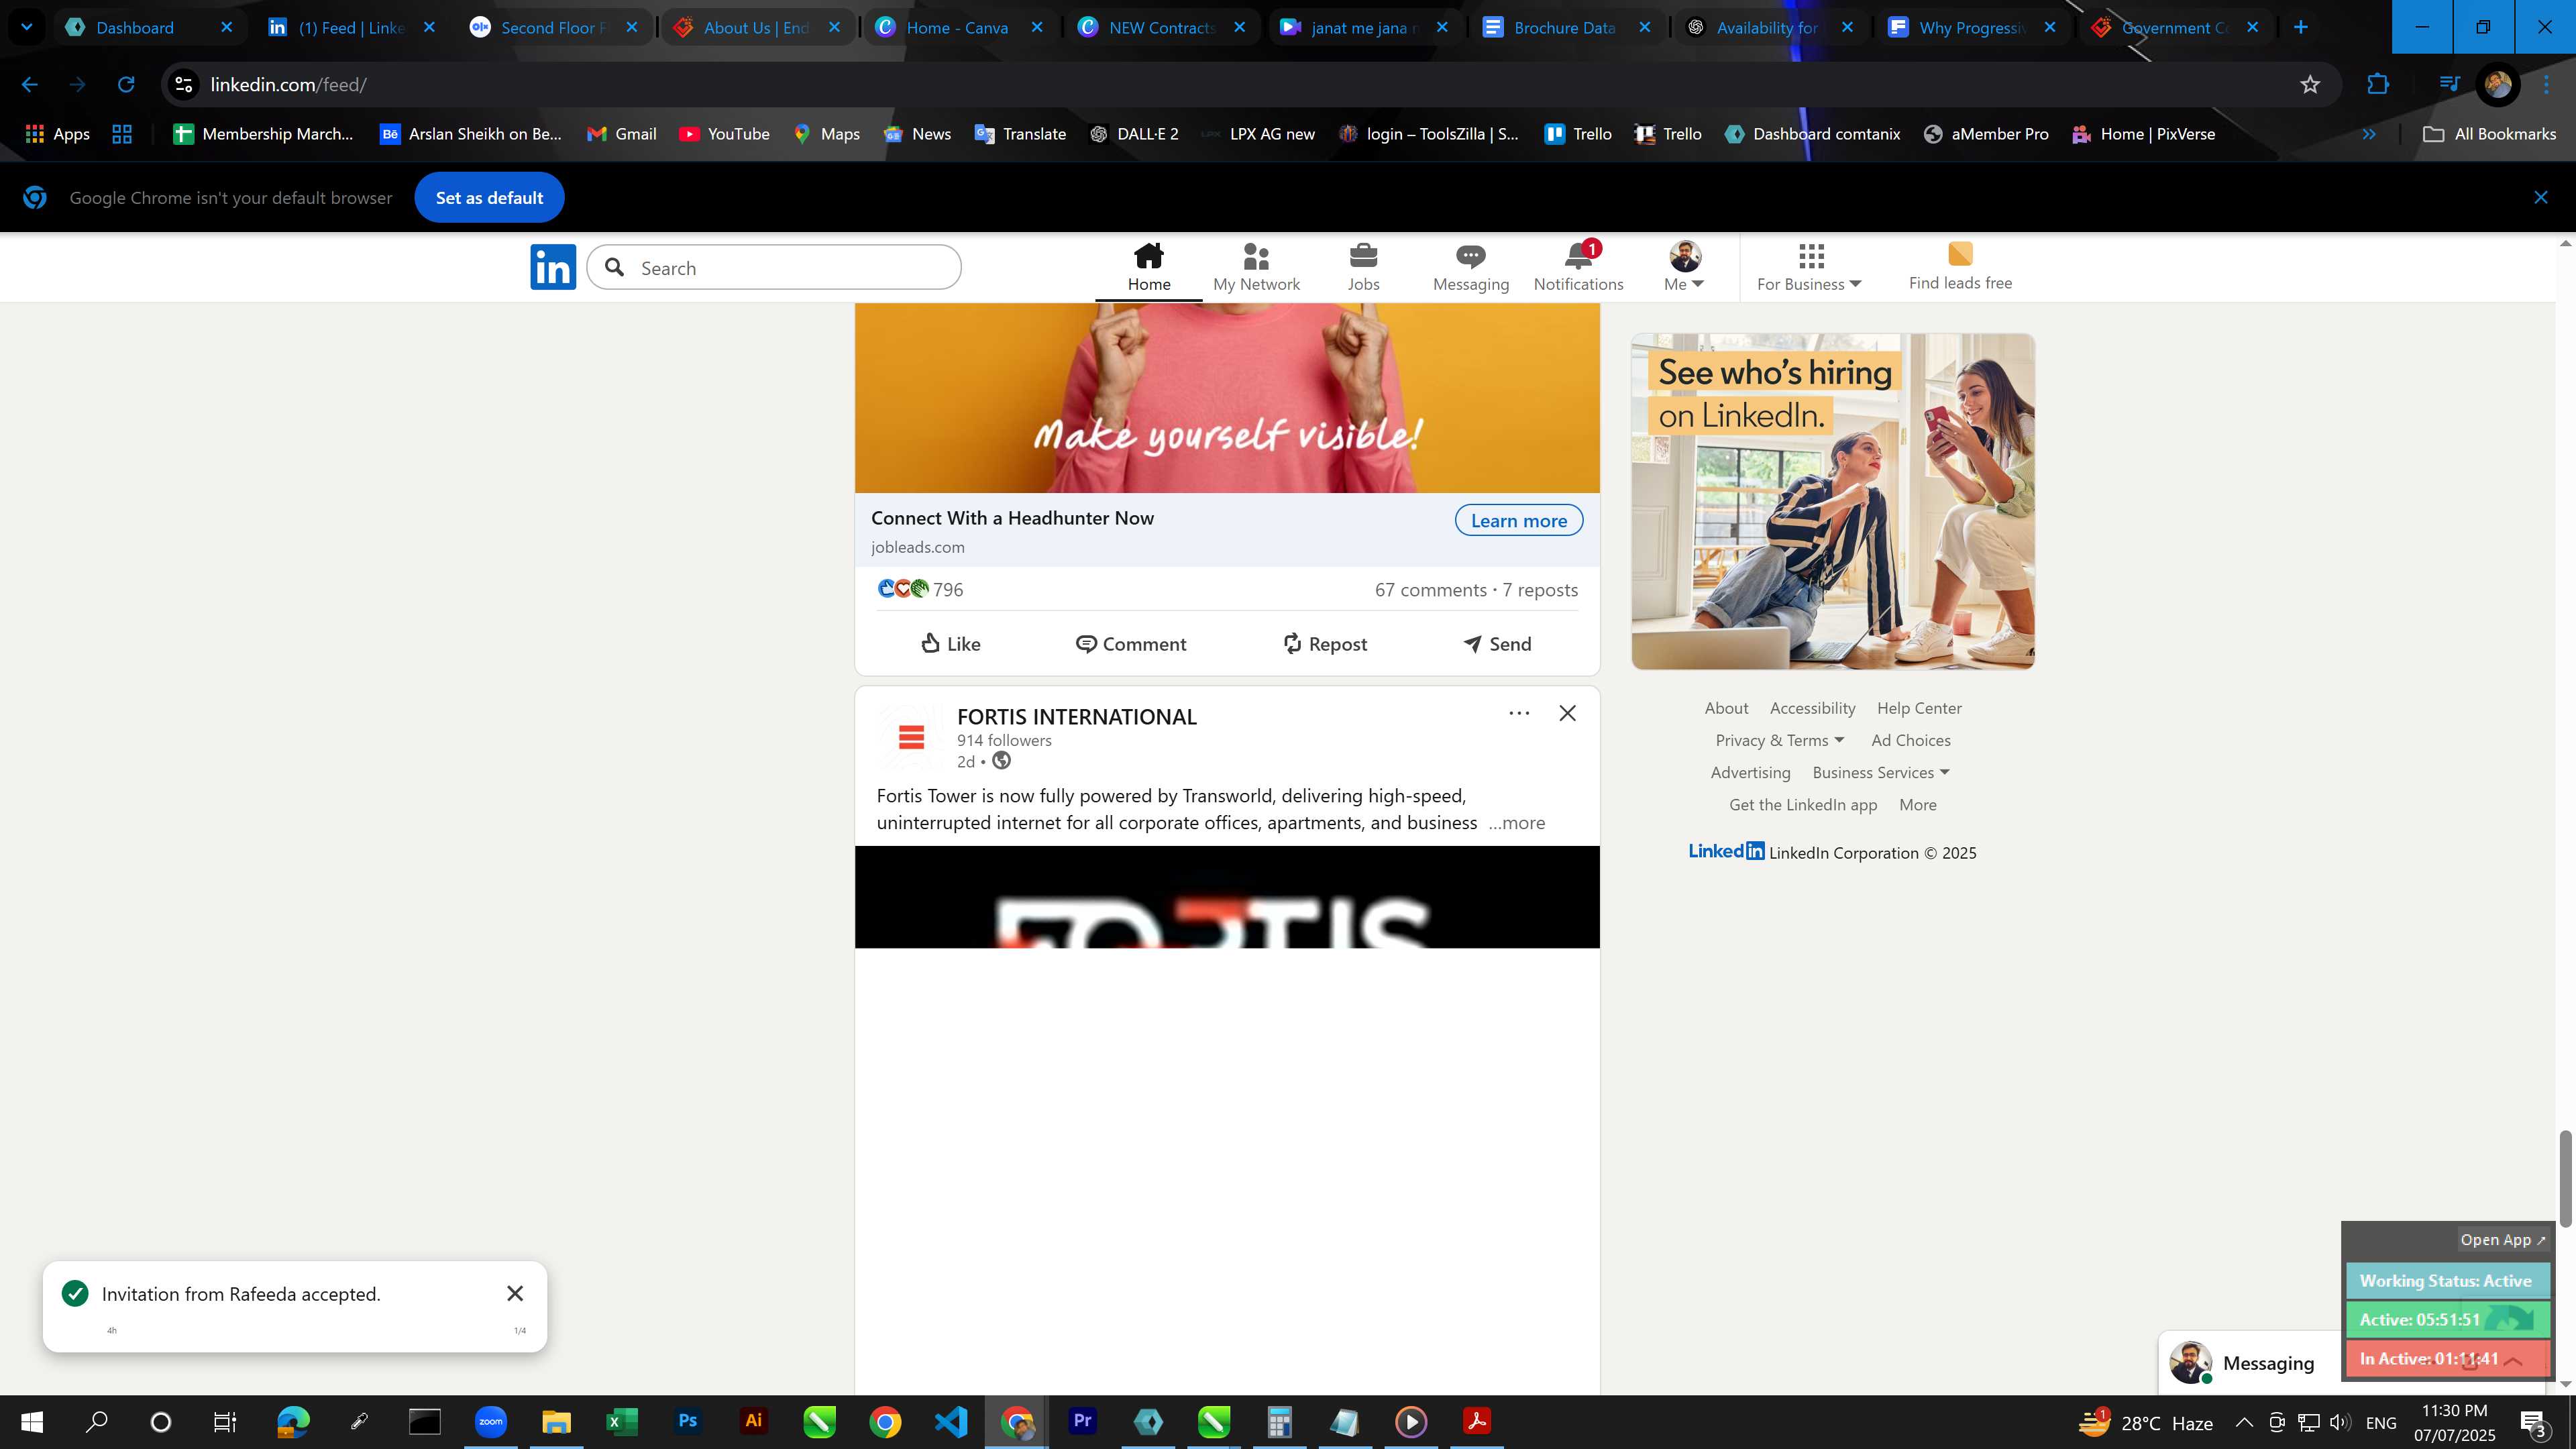2576x1449 pixels.
Task: Switch to NEW Contracts tab
Action: [1161, 28]
